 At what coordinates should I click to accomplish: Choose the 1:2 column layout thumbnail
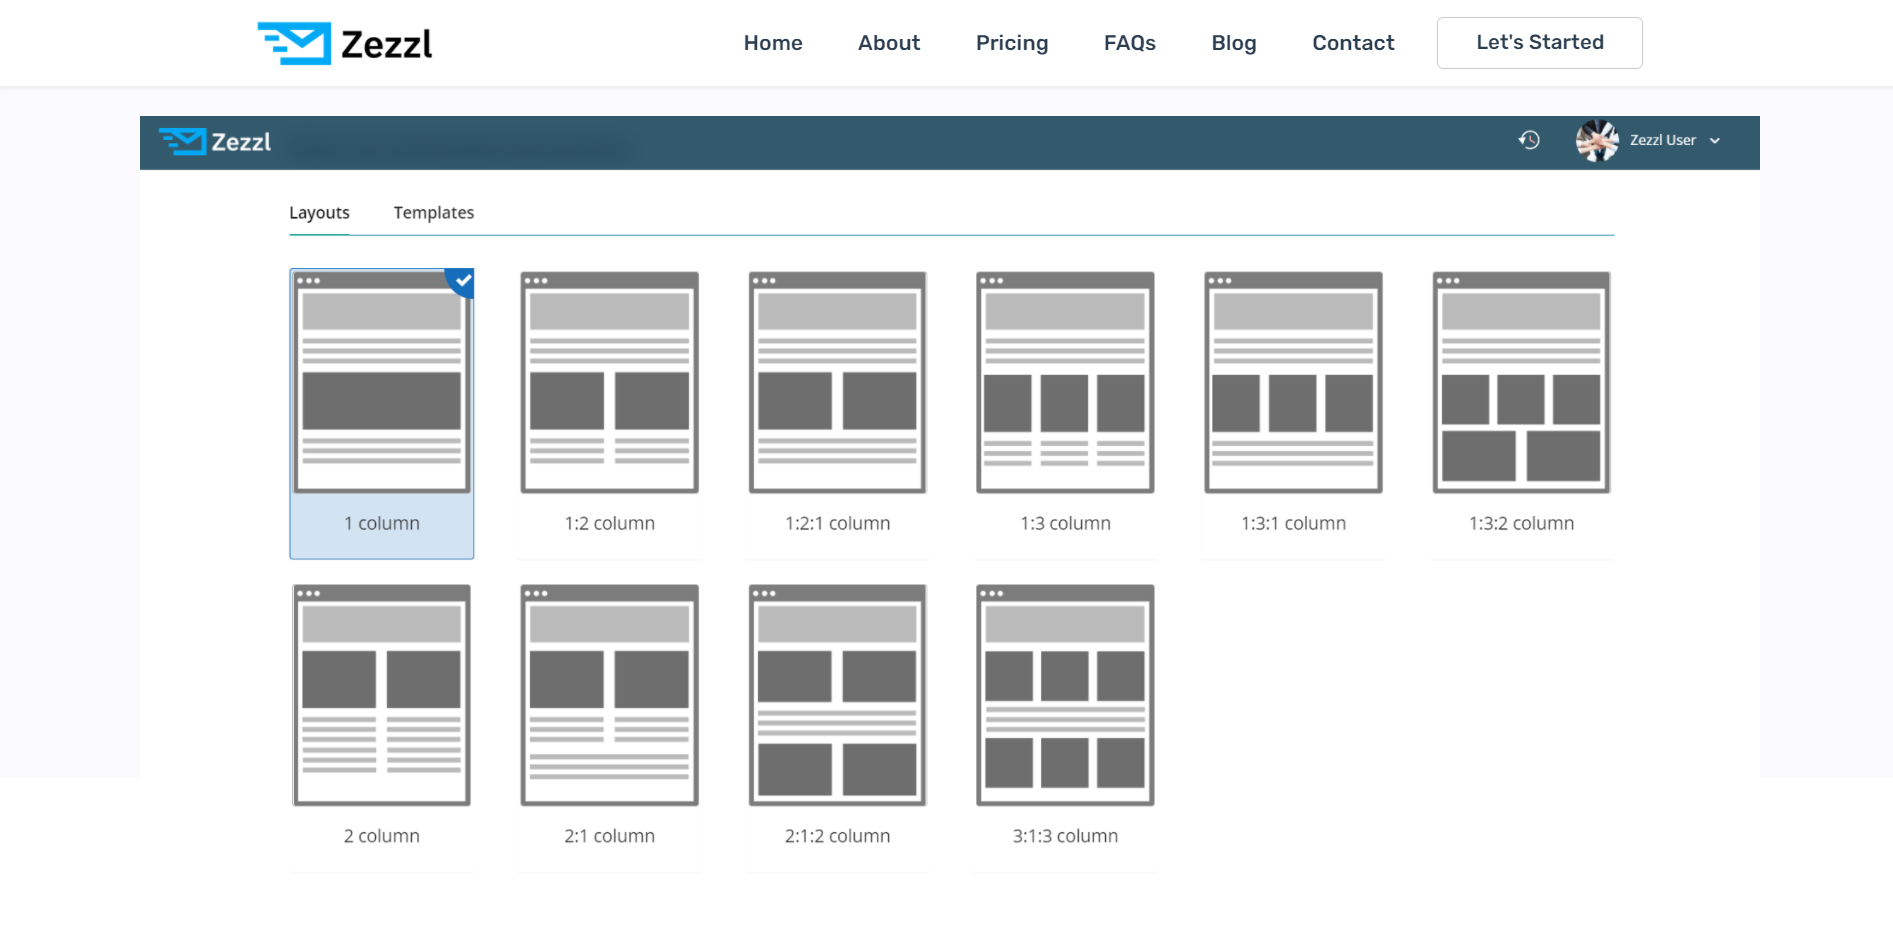tap(610, 382)
